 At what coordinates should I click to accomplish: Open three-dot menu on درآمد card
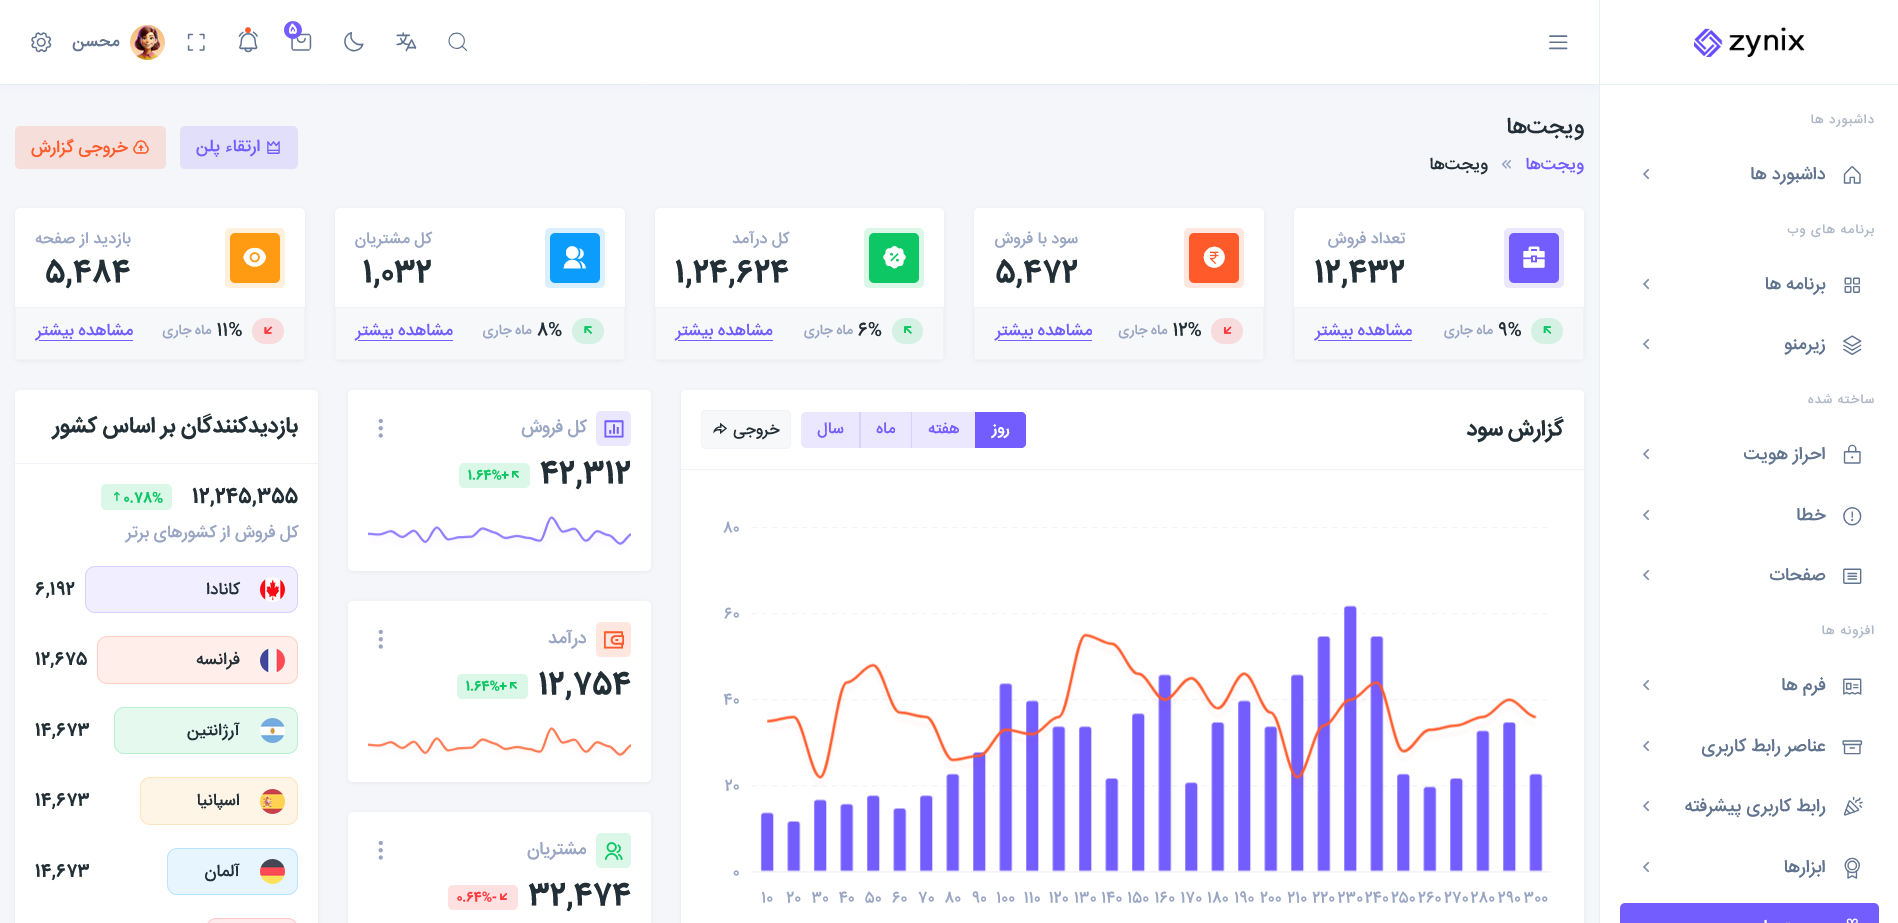[x=380, y=639]
